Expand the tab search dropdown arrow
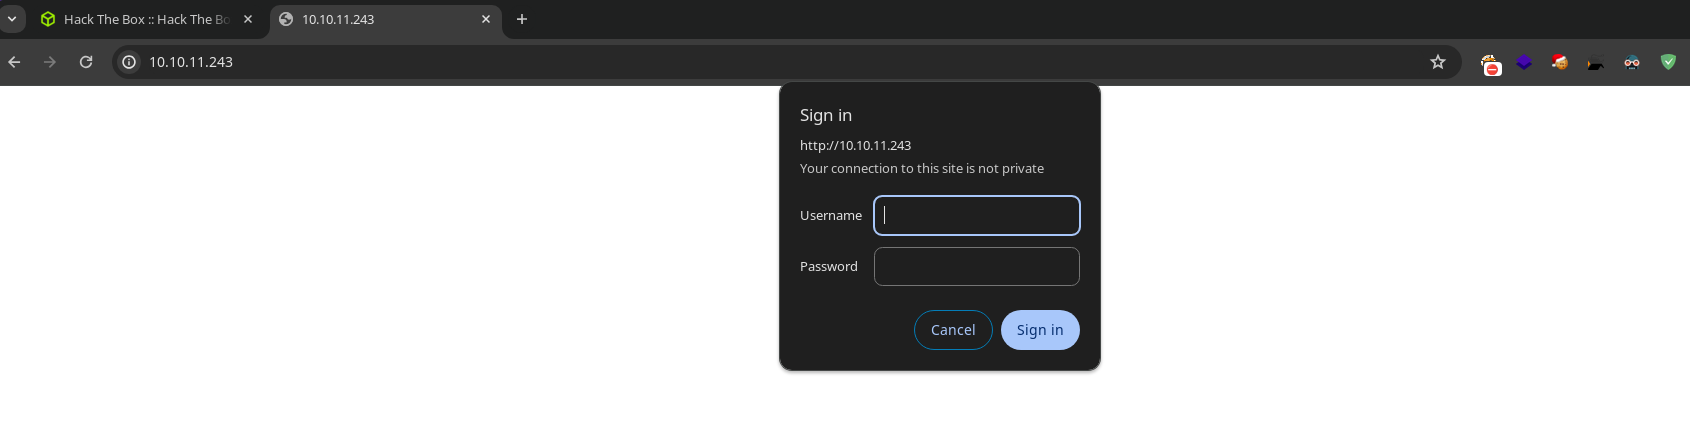The width and height of the screenshot is (1690, 433). coord(12,19)
